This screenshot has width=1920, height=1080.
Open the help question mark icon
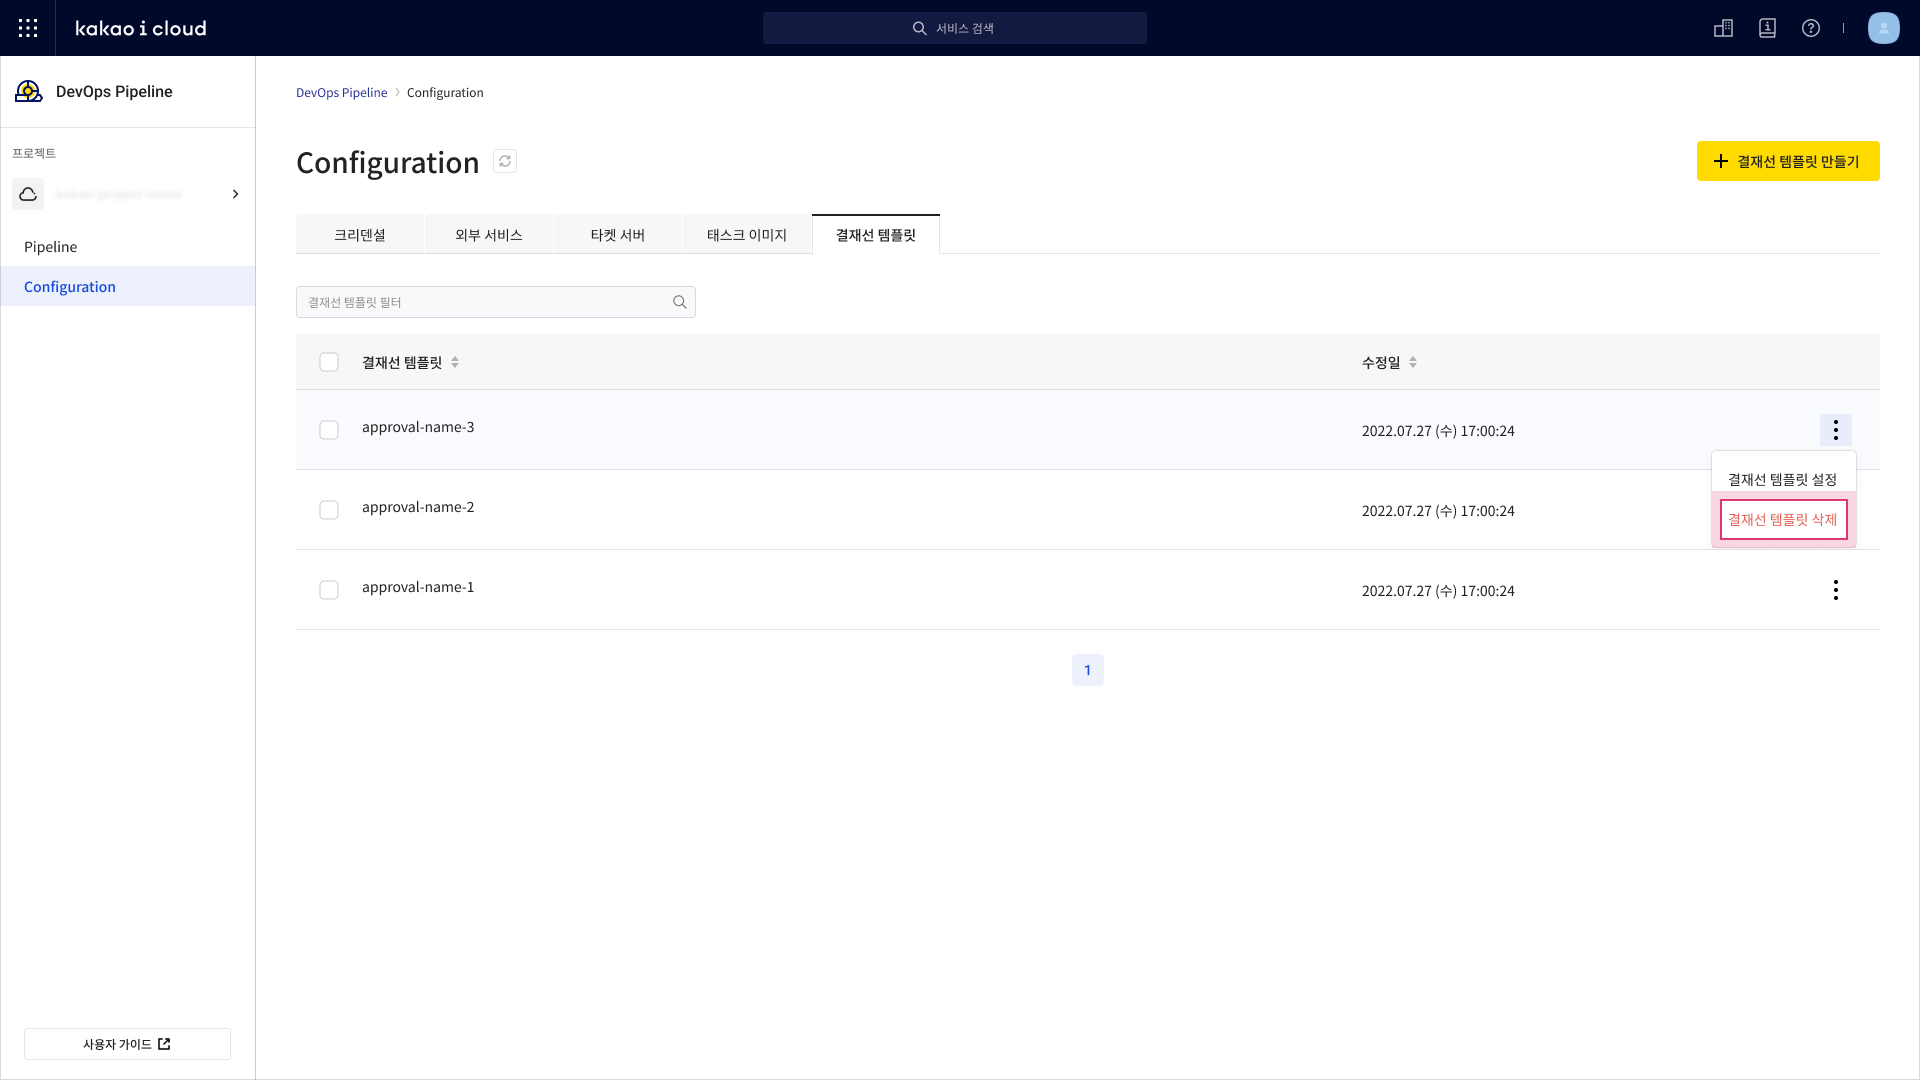[1811, 28]
